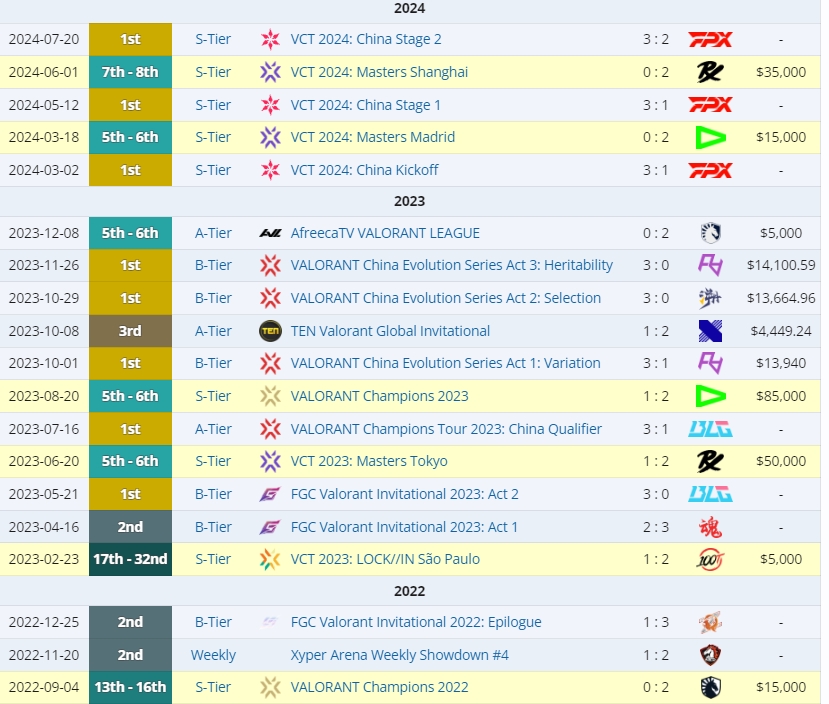Click LOUD logo in Champions 2023 row
This screenshot has width=829, height=704.
[710, 396]
